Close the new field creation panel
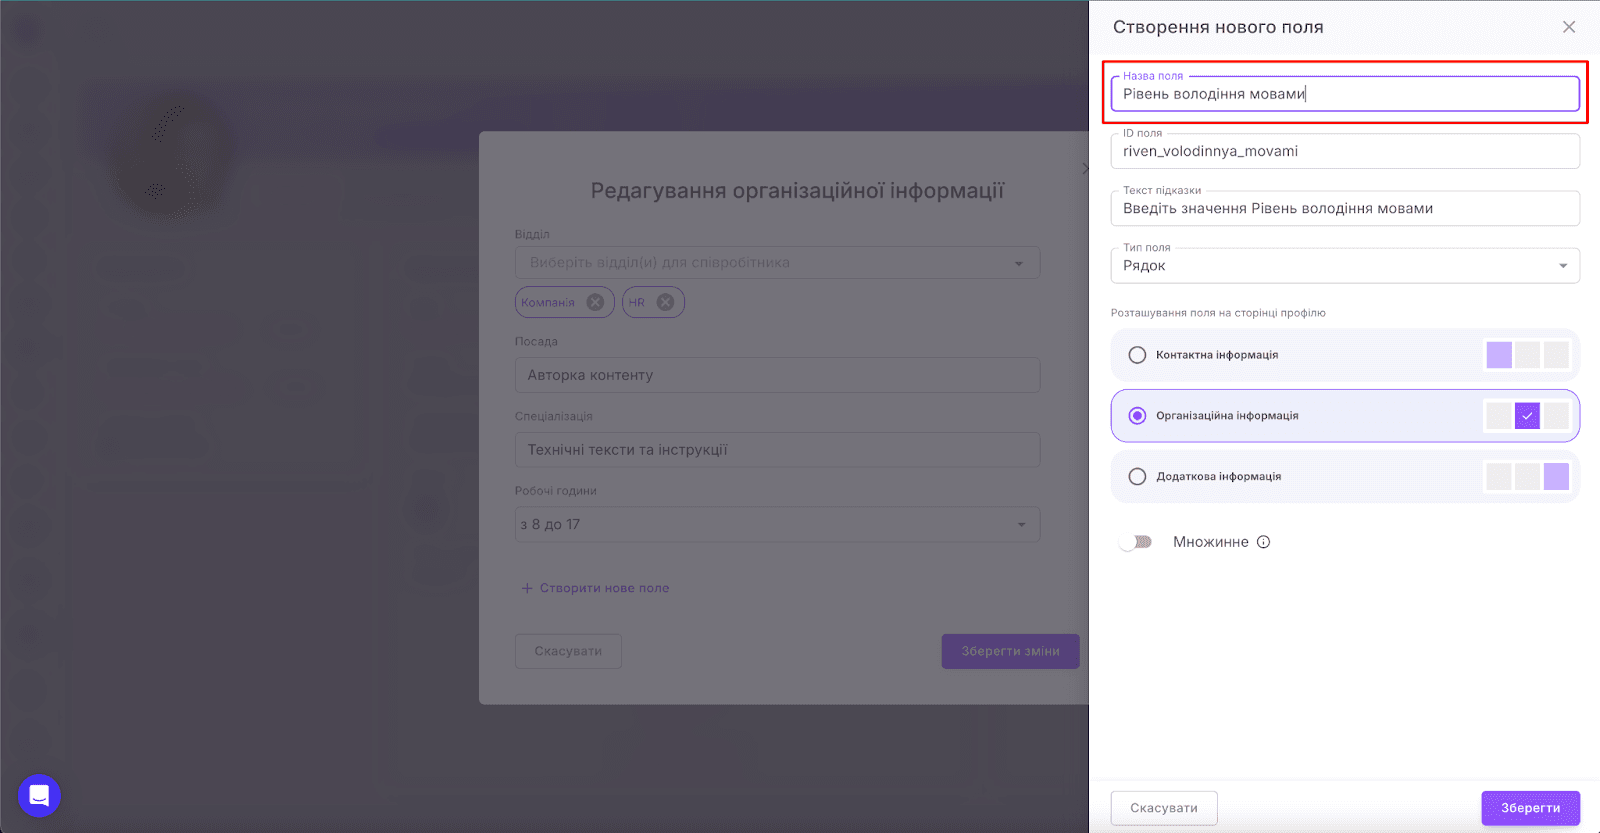The image size is (1600, 833). [1568, 27]
